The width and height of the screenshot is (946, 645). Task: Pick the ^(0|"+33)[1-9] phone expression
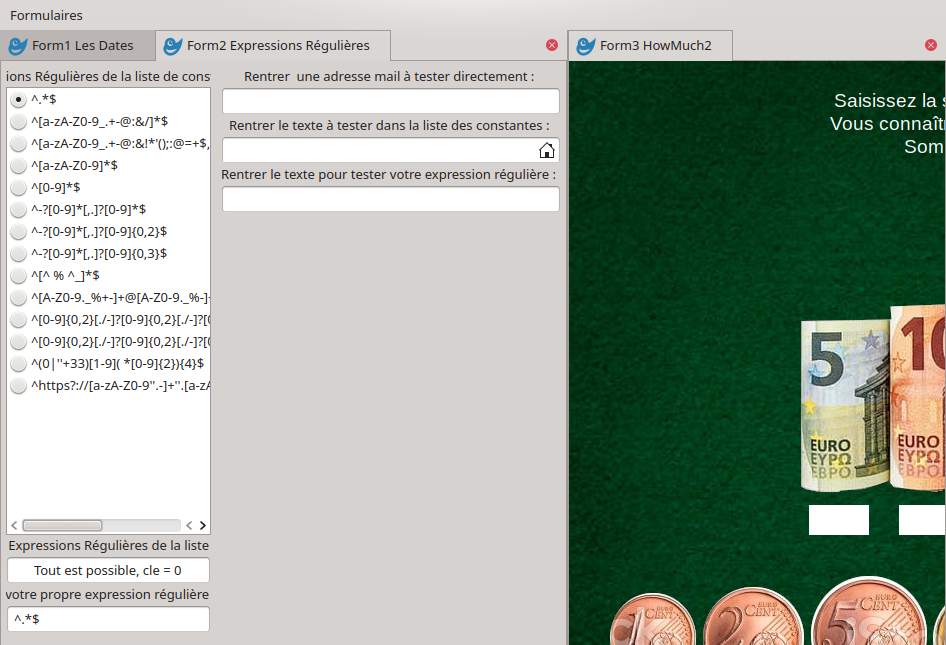click(18, 364)
